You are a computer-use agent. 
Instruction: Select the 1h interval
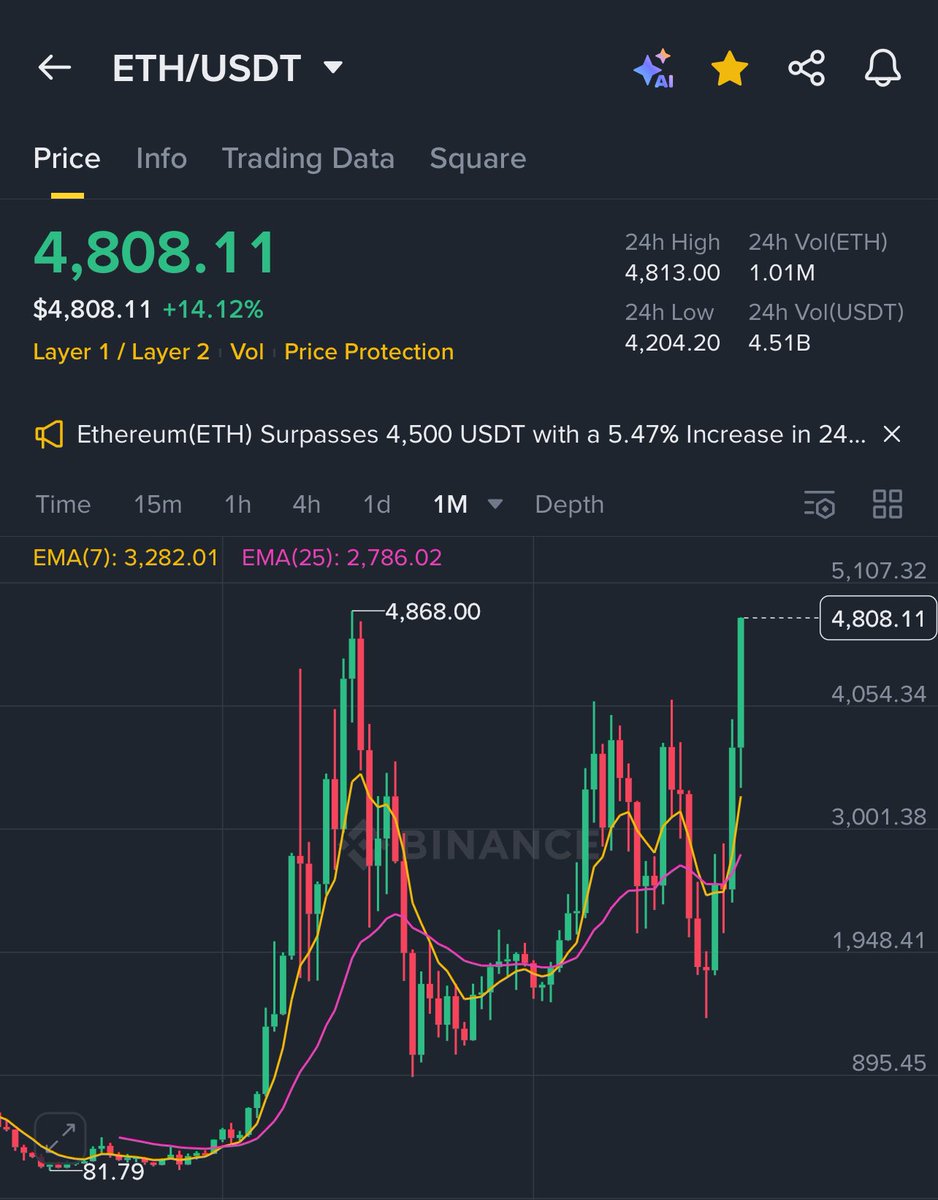pyautogui.click(x=238, y=505)
